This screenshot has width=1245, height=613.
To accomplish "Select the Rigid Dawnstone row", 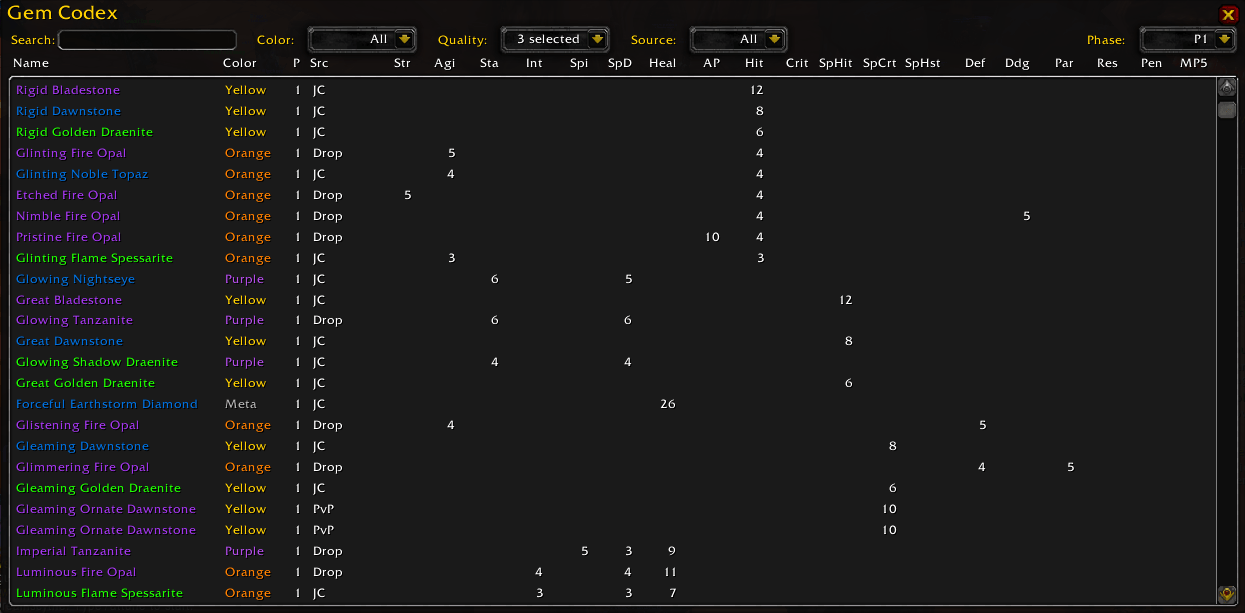I will (612, 111).
